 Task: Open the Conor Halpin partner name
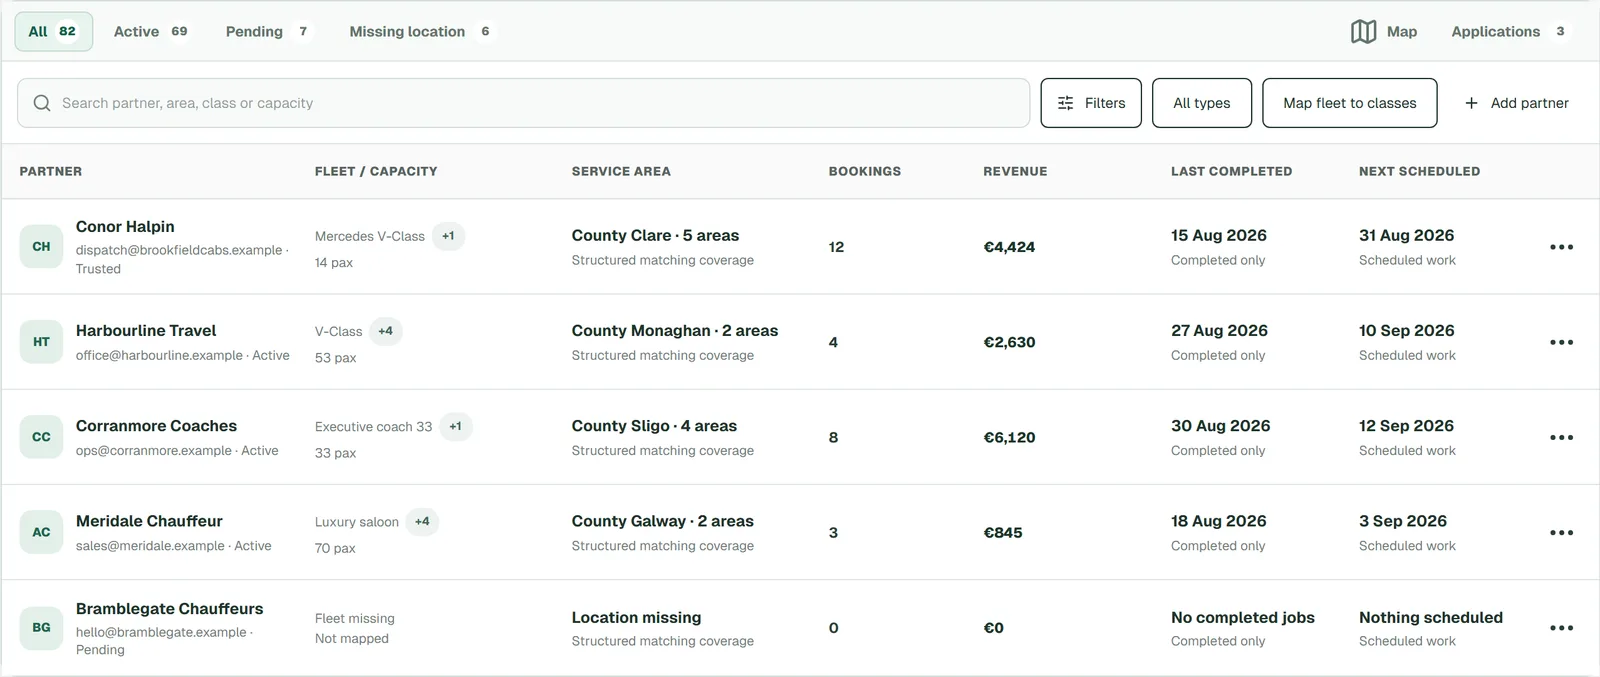coord(125,227)
